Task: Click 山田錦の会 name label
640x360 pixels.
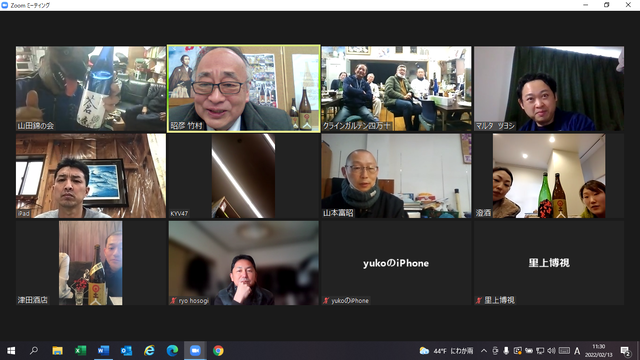Action: pyautogui.click(x=36, y=126)
